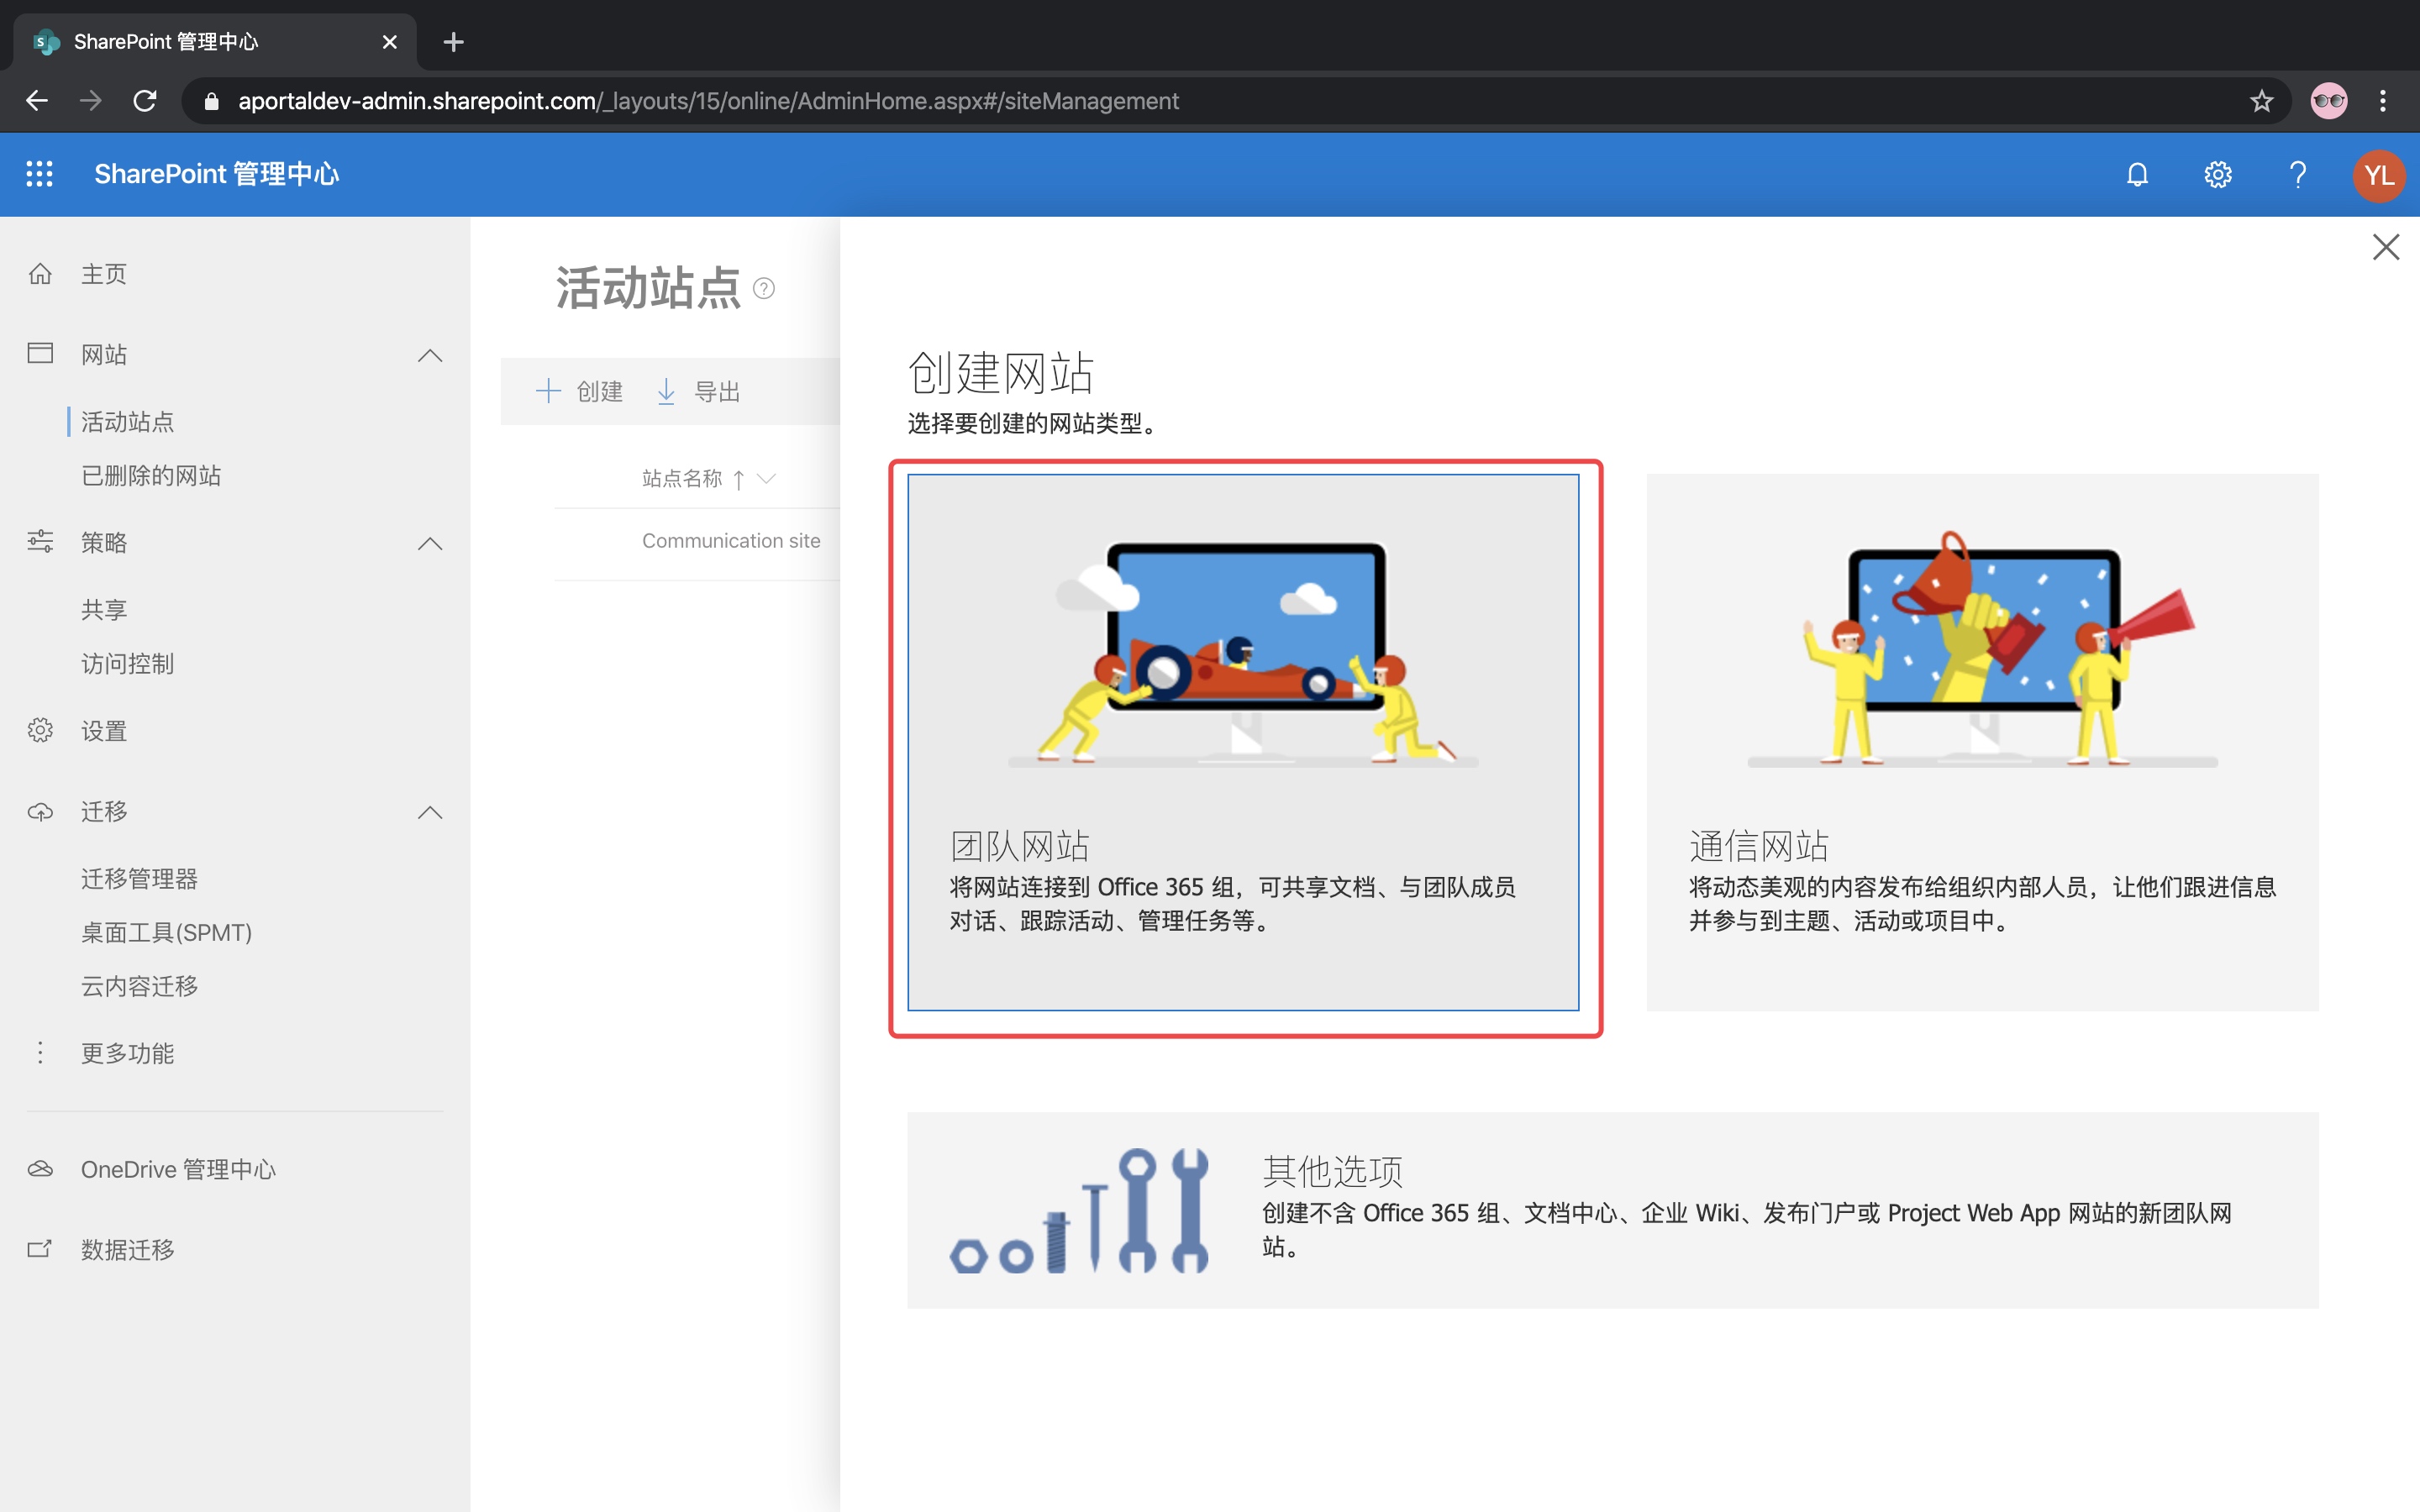The width and height of the screenshot is (2420, 1512).
Task: Click the address bar URL
Action: (x=708, y=101)
